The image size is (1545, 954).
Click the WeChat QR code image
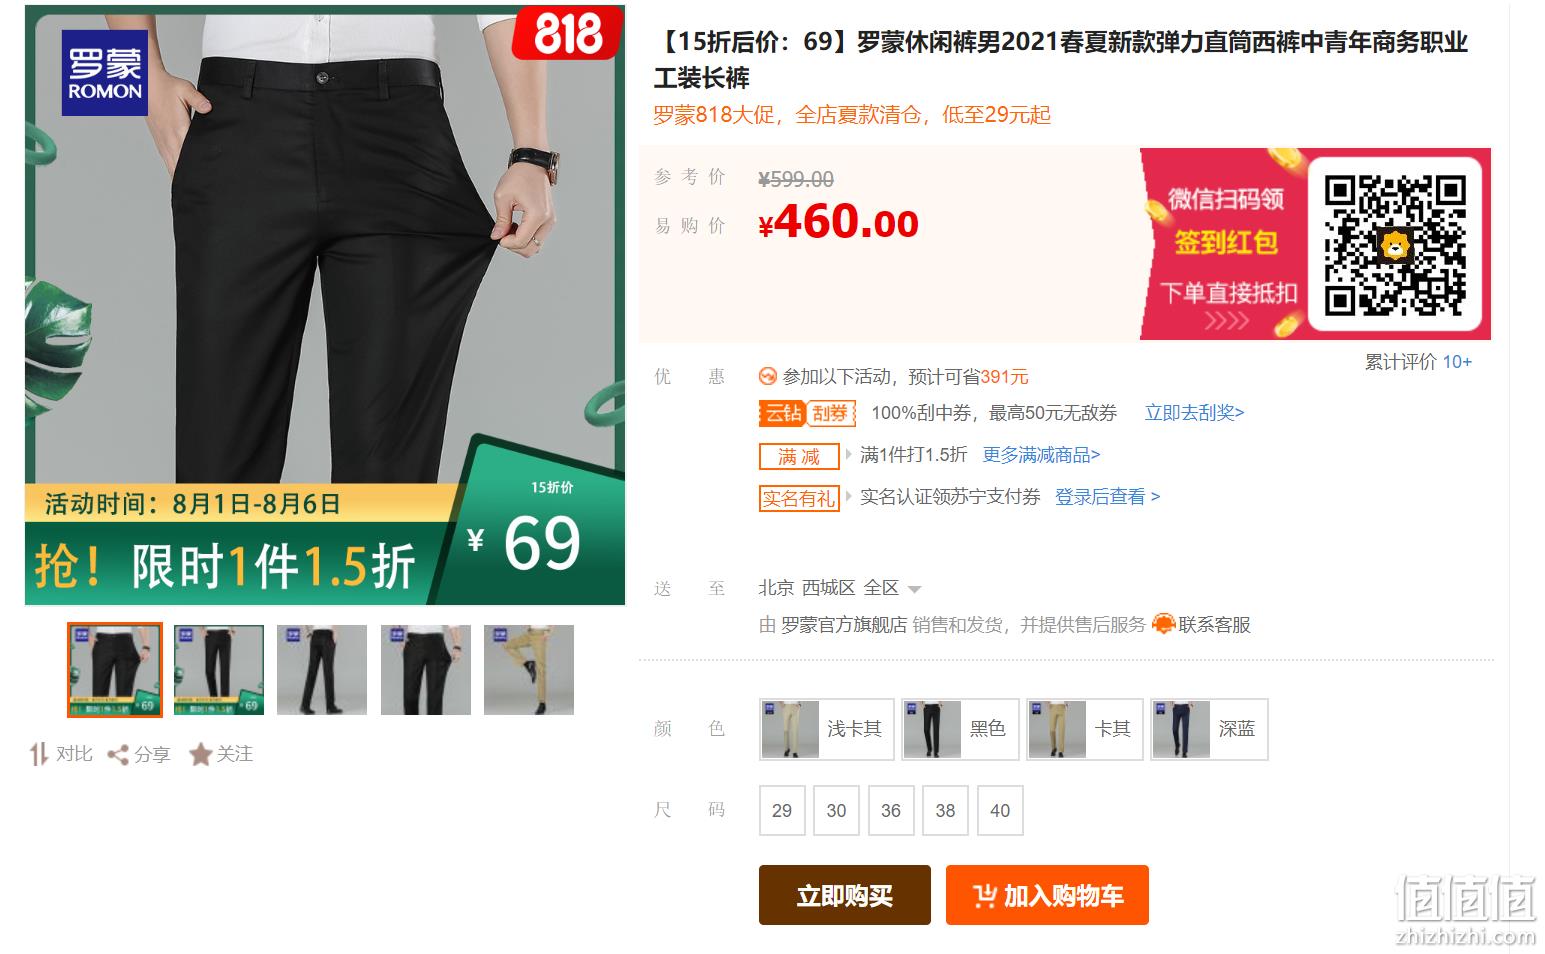coord(1395,245)
